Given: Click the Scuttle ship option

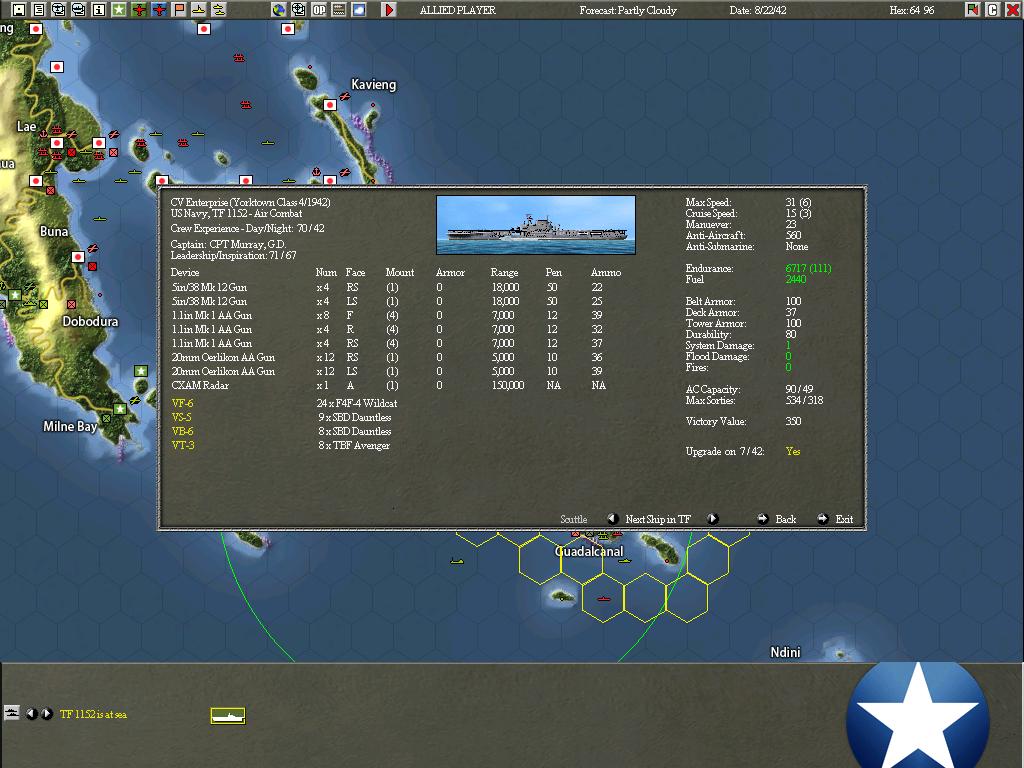Looking at the screenshot, I should coord(573,519).
